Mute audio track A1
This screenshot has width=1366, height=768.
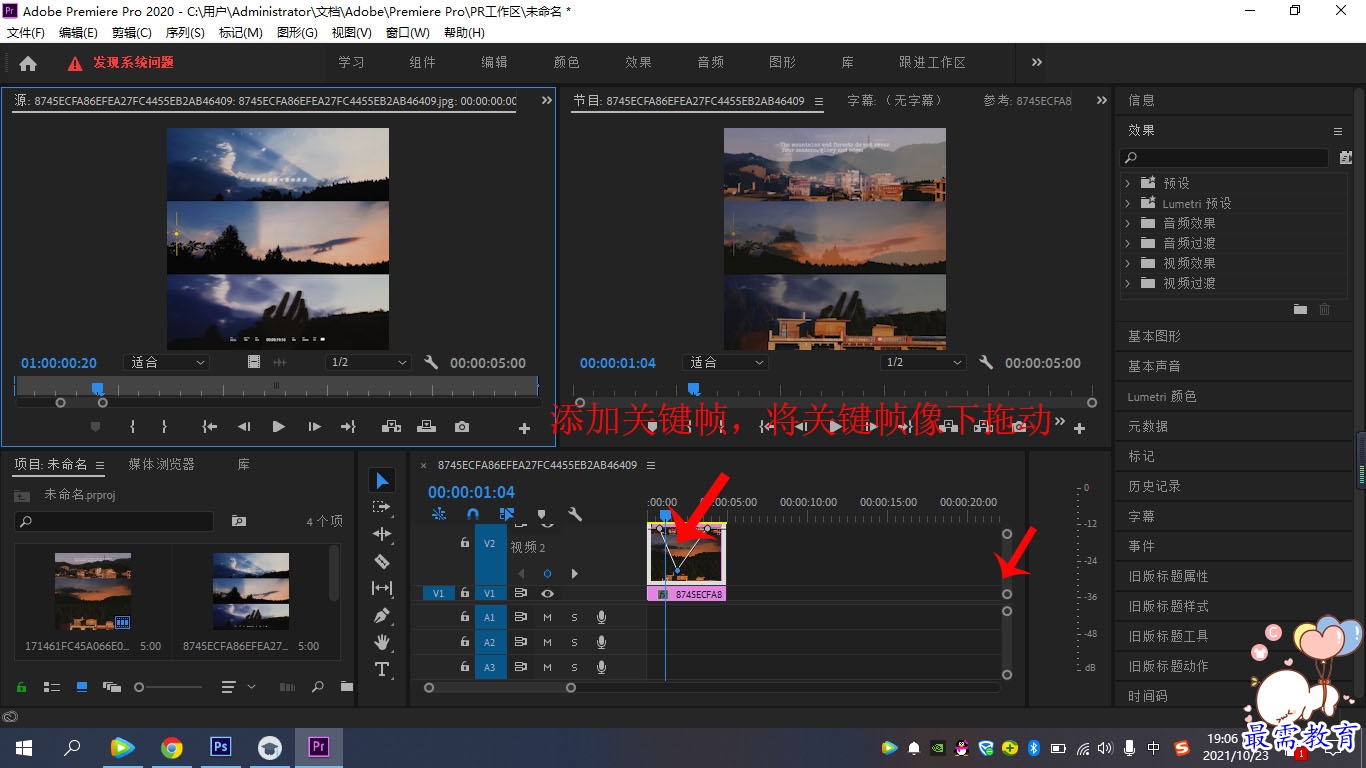(x=547, y=617)
